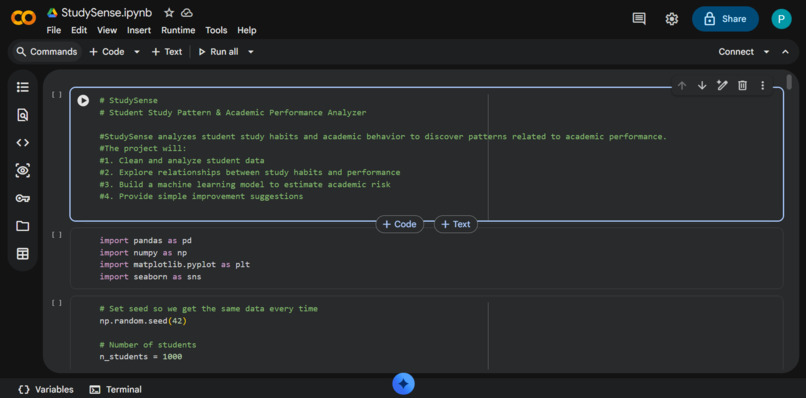This screenshot has height=398, width=806.
Task: Delete the selected cell
Action: tap(742, 85)
